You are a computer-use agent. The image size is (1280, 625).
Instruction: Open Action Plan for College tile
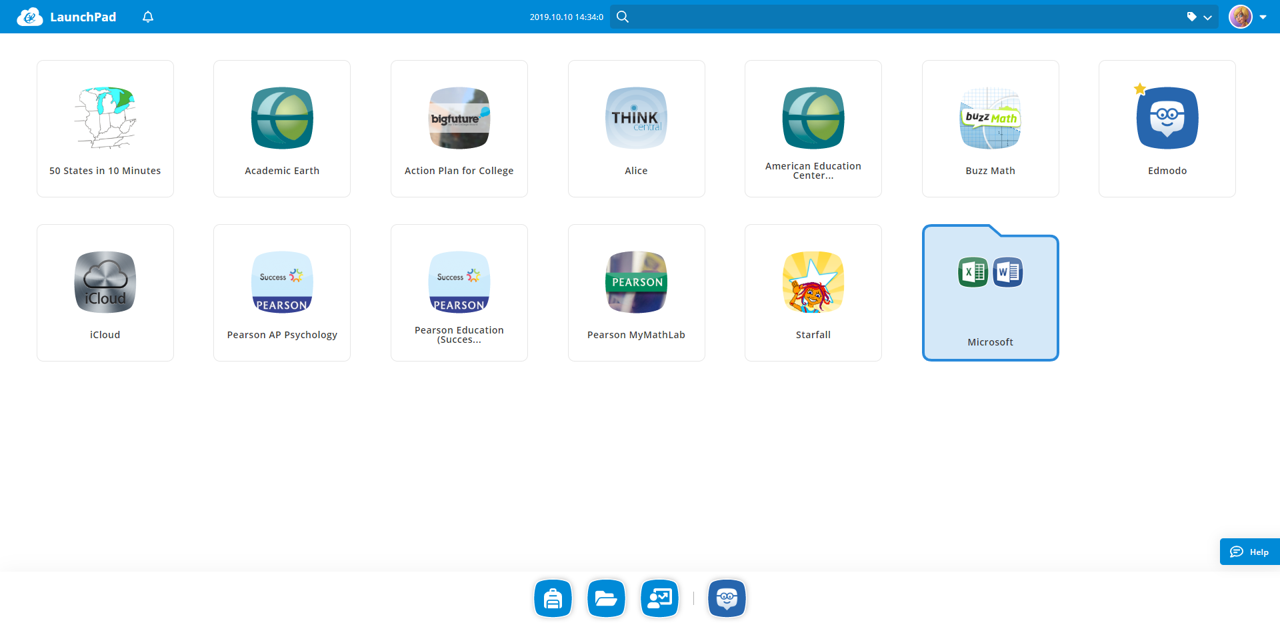pyautogui.click(x=459, y=128)
